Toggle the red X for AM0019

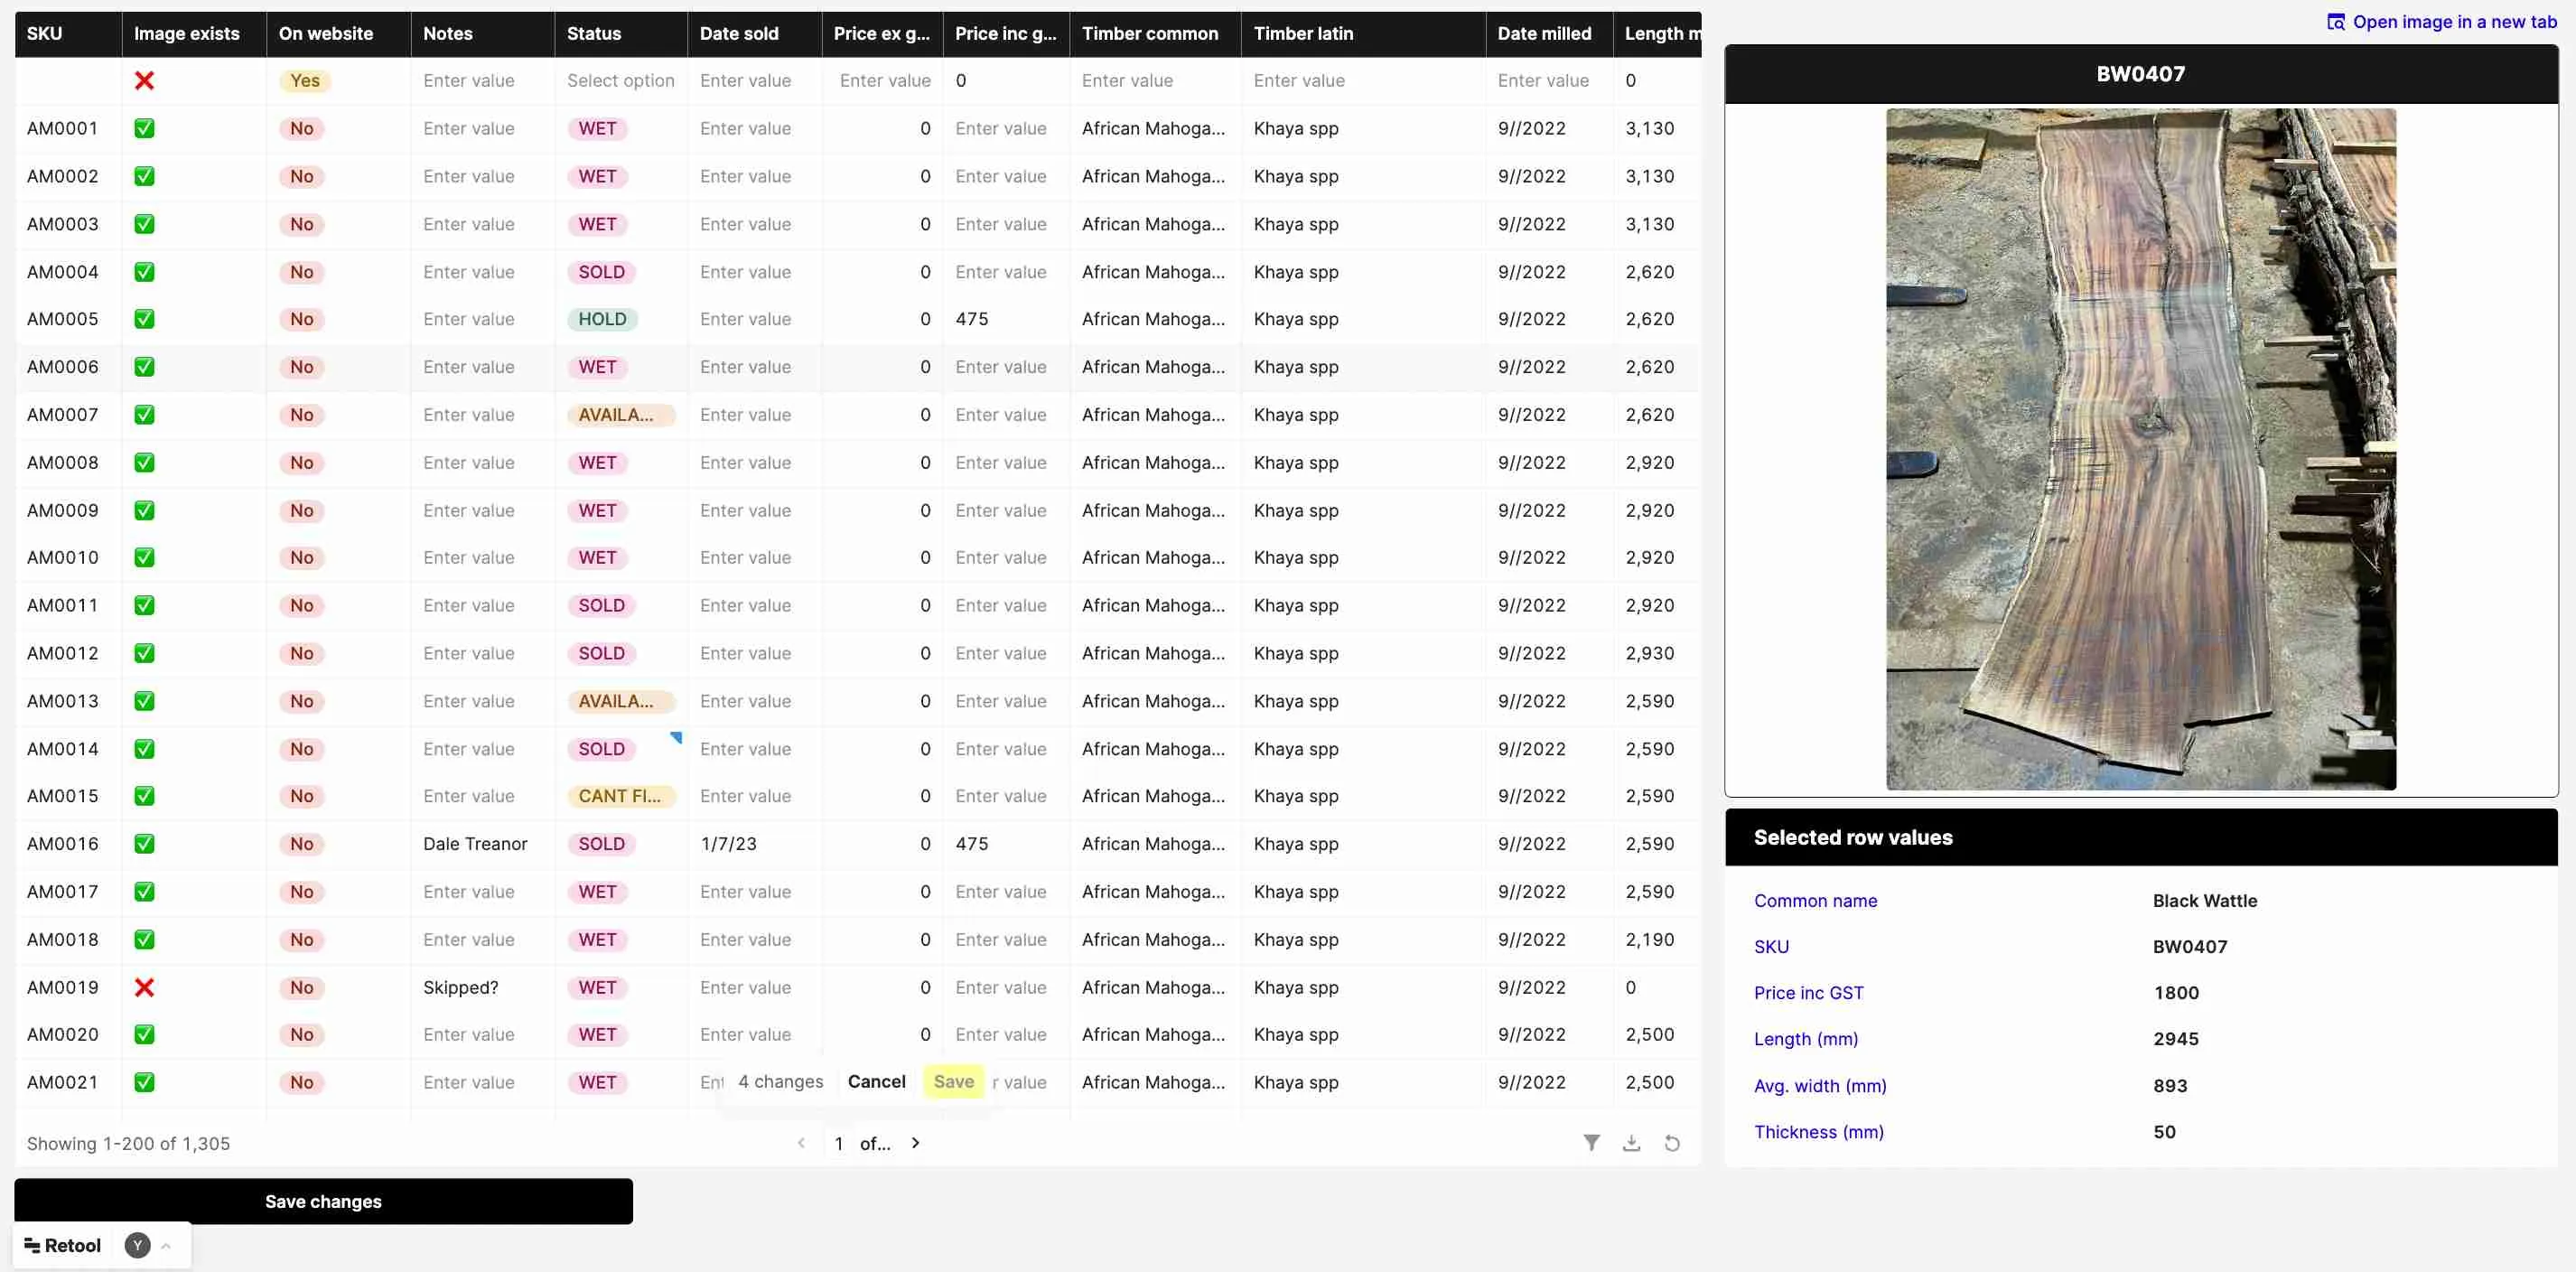point(144,987)
